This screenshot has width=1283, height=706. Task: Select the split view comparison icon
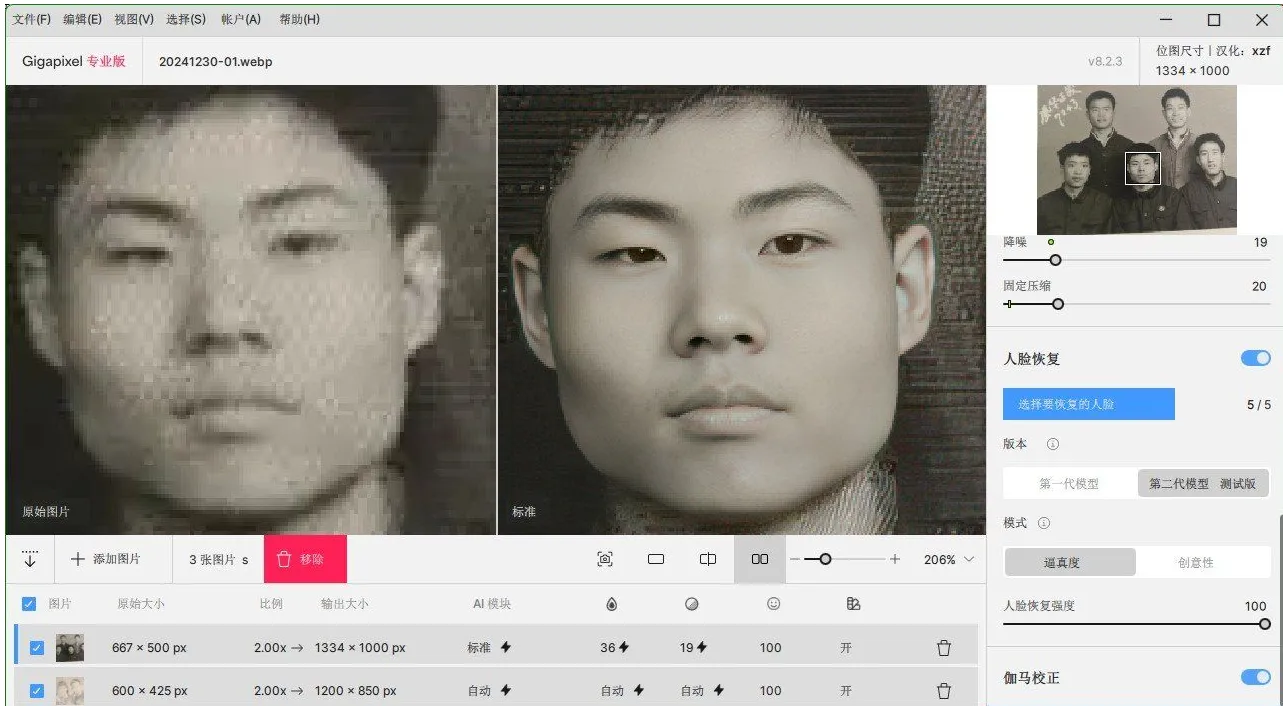click(708, 560)
